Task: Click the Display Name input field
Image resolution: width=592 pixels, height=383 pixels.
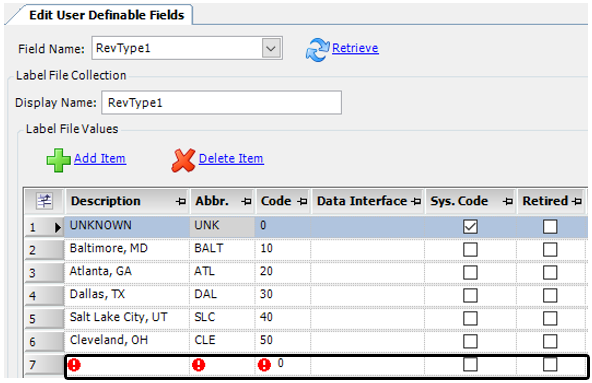Action: pos(221,103)
